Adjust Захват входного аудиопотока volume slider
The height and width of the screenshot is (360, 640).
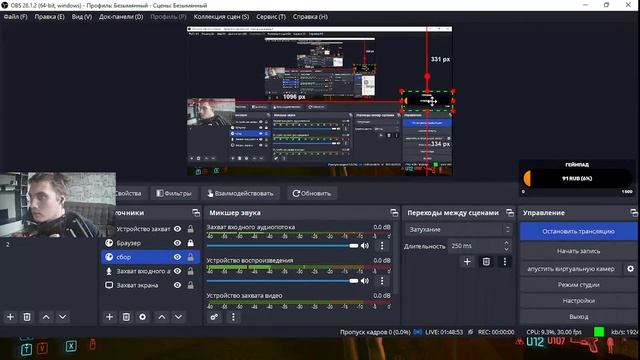[282, 246]
